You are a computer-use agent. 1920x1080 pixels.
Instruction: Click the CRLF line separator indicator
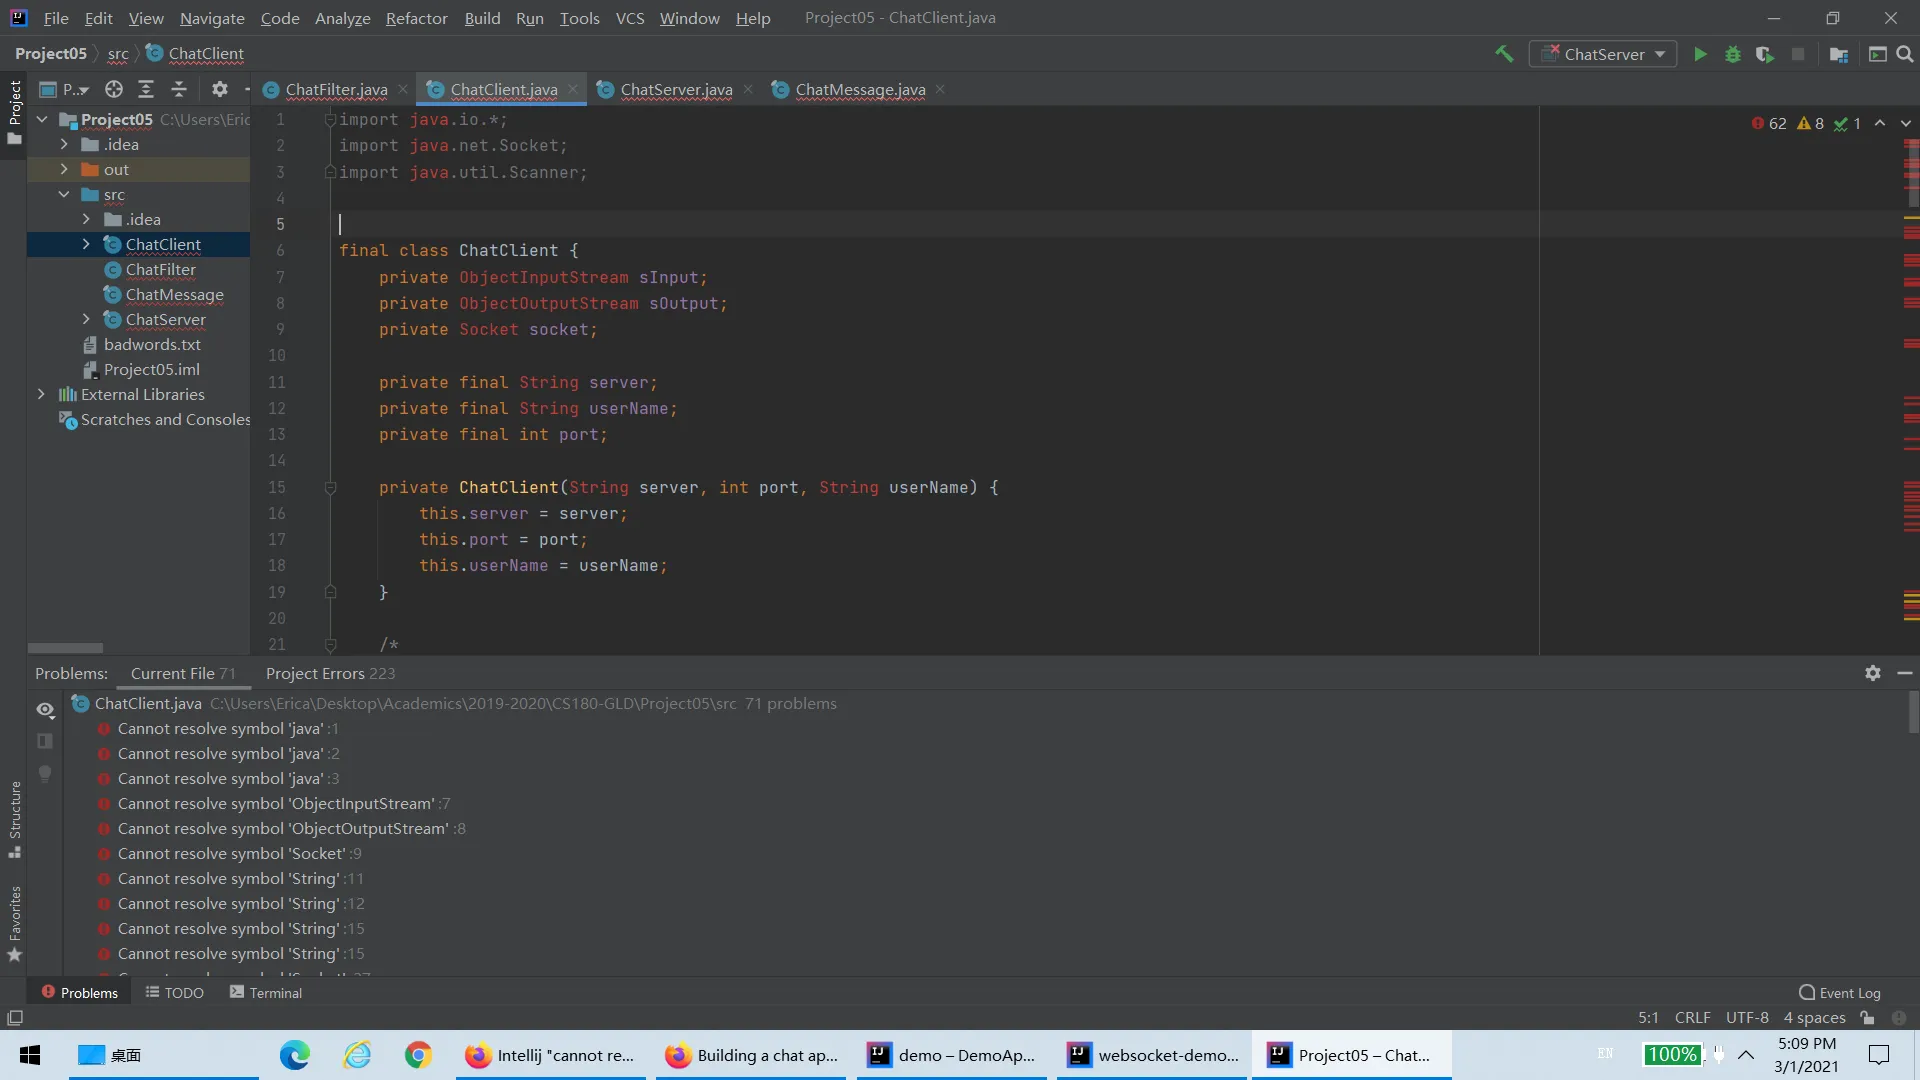pyautogui.click(x=1692, y=1017)
